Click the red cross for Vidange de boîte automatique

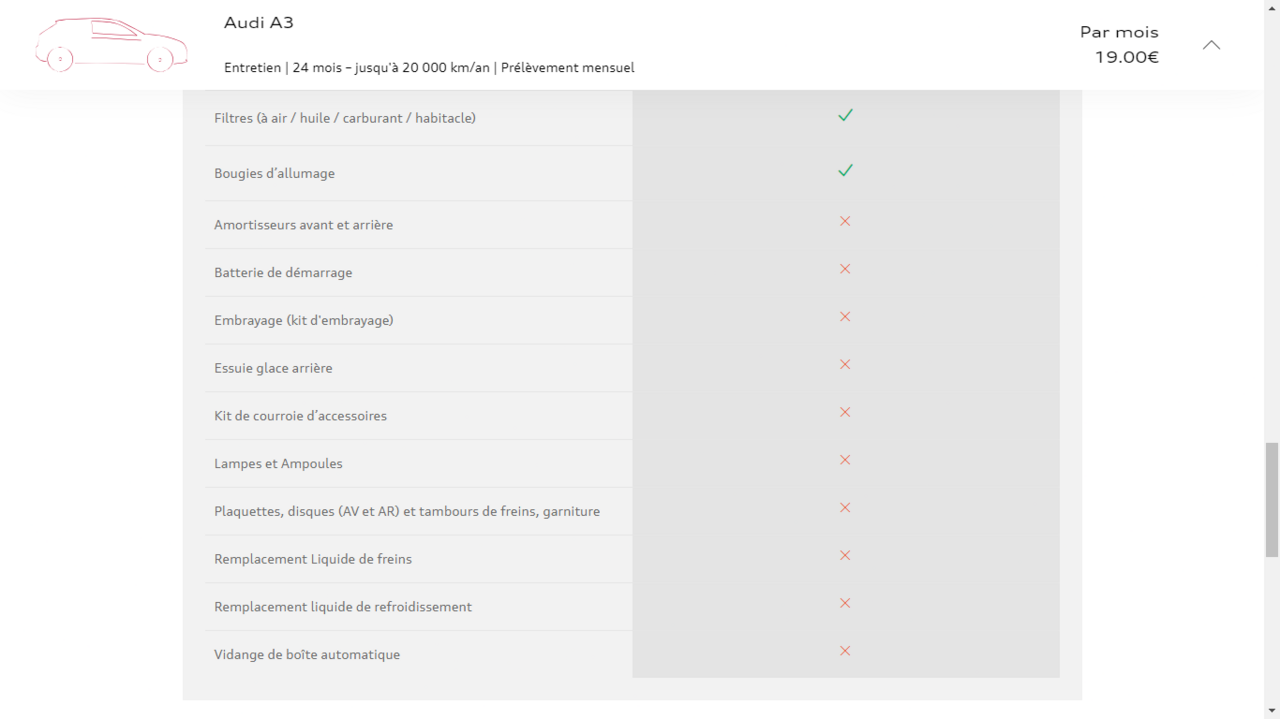pyautogui.click(x=845, y=651)
